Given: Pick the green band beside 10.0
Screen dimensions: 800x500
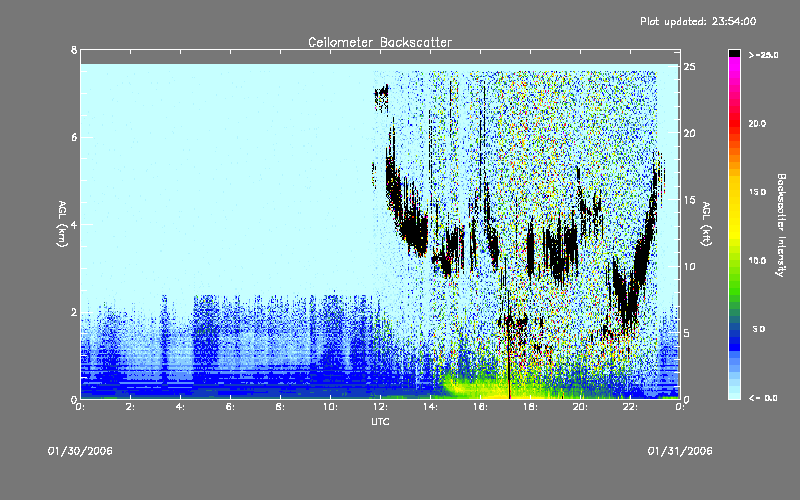Looking at the screenshot, I should pyautogui.click(x=734, y=261).
